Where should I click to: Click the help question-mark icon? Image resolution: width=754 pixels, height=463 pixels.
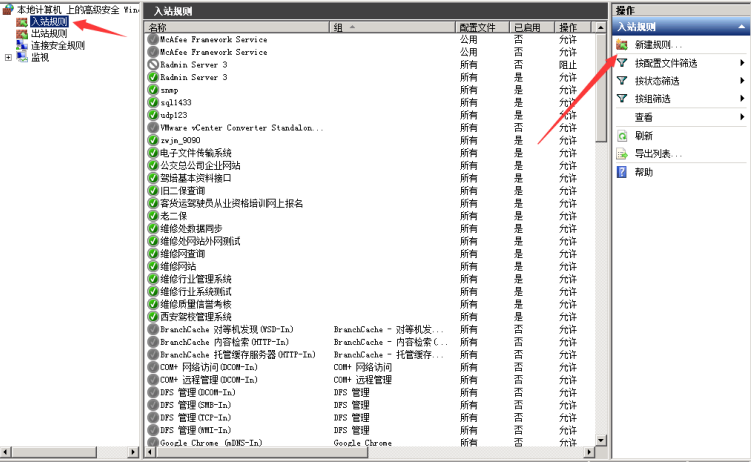tap(622, 172)
